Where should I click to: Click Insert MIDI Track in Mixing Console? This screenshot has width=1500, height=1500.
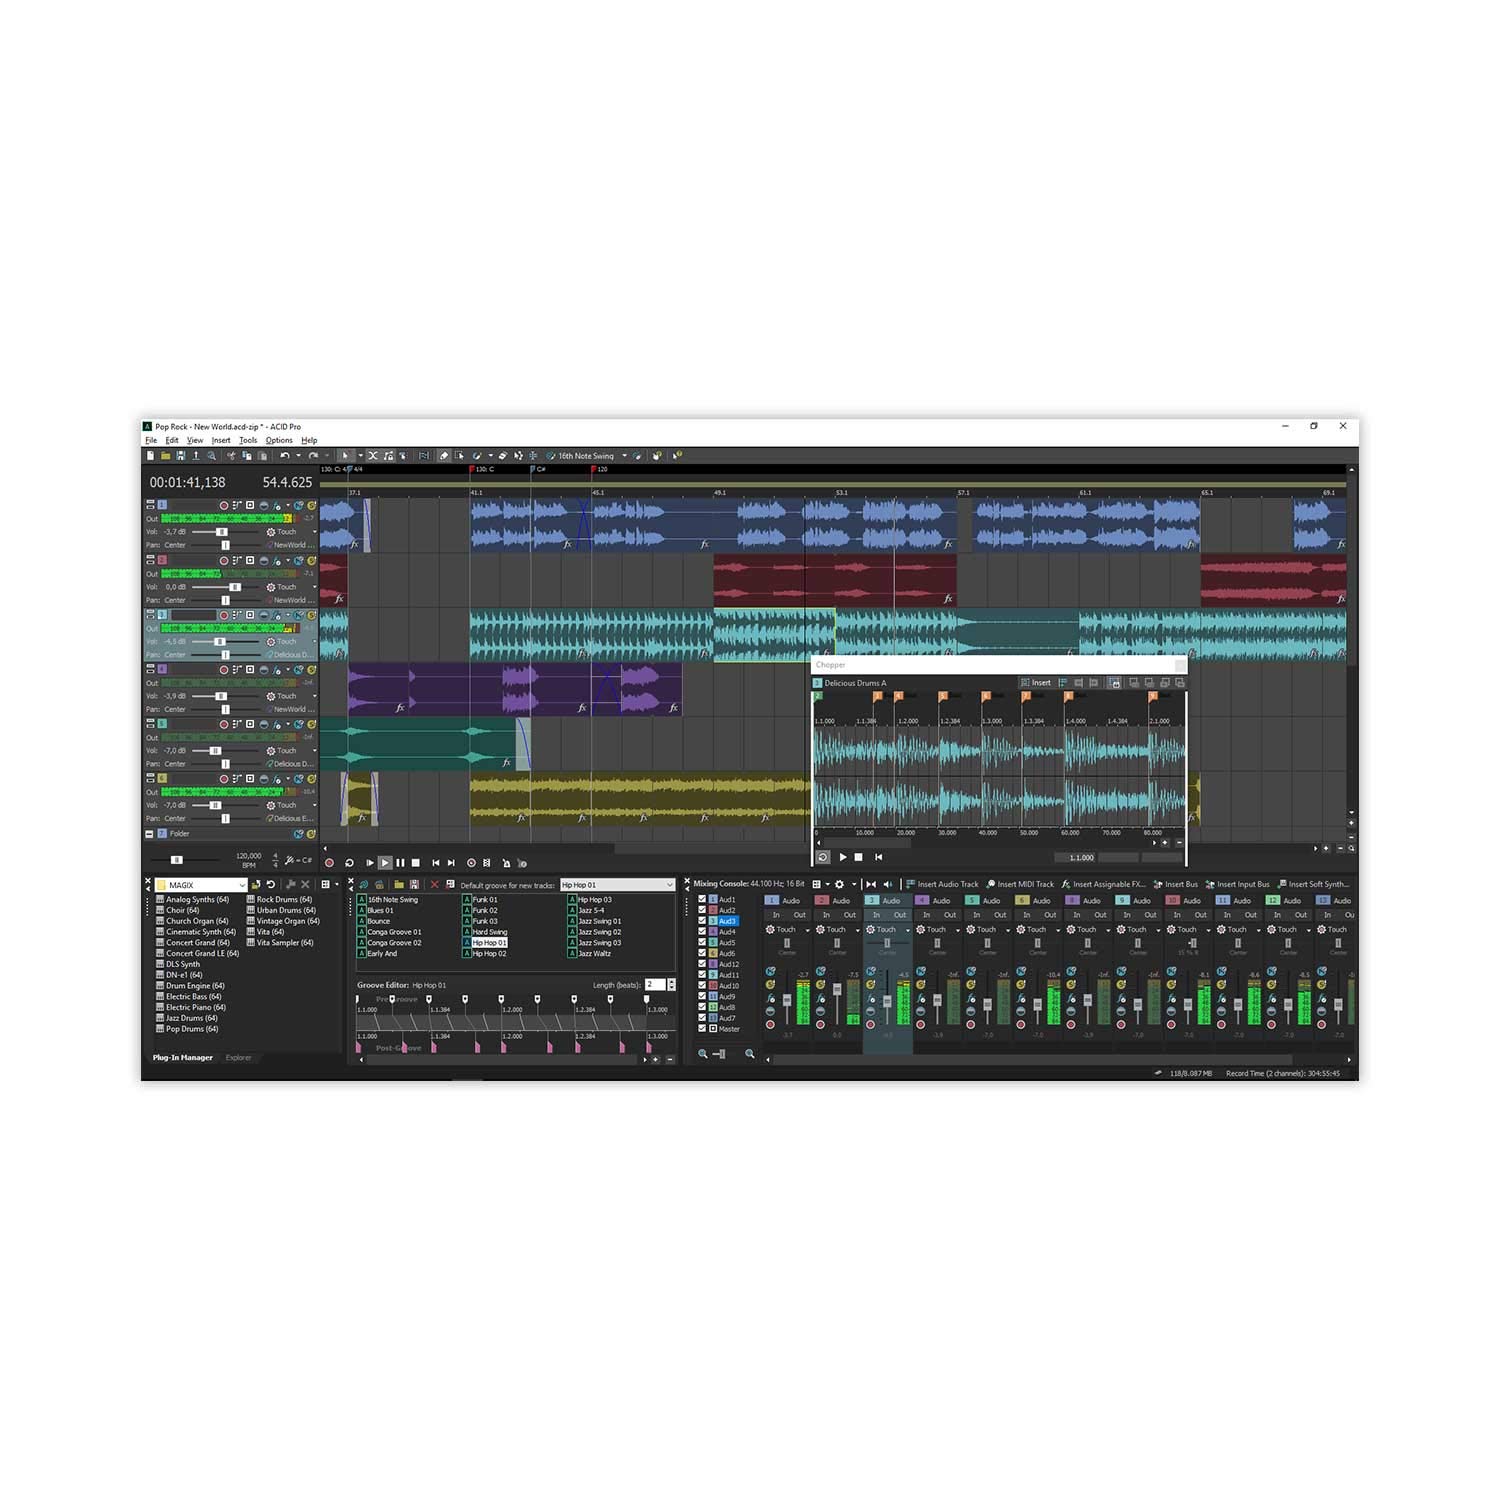1020,884
